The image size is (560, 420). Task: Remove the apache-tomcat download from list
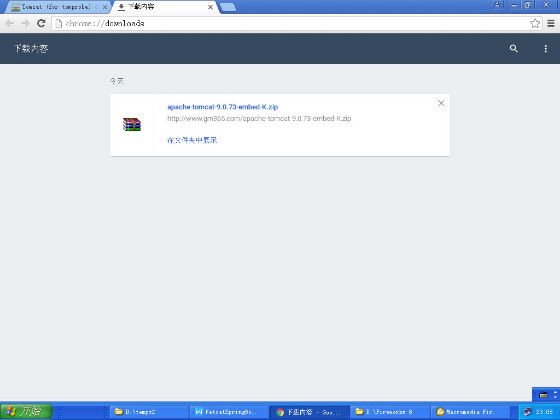click(x=441, y=103)
